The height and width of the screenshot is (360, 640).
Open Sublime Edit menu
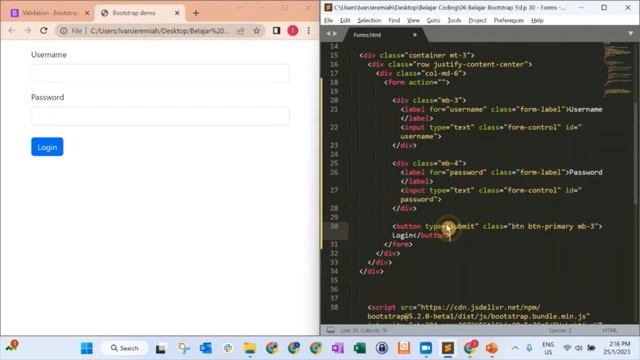[345, 20]
